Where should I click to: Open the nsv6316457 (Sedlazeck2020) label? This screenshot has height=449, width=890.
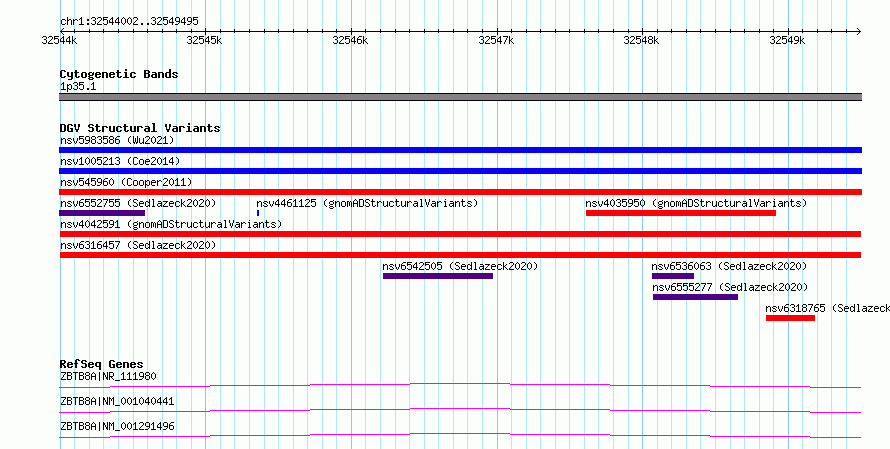(x=138, y=245)
